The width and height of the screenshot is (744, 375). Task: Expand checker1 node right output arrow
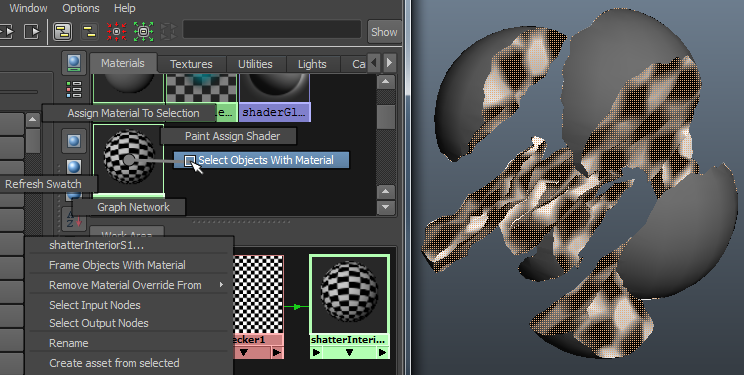click(x=277, y=353)
